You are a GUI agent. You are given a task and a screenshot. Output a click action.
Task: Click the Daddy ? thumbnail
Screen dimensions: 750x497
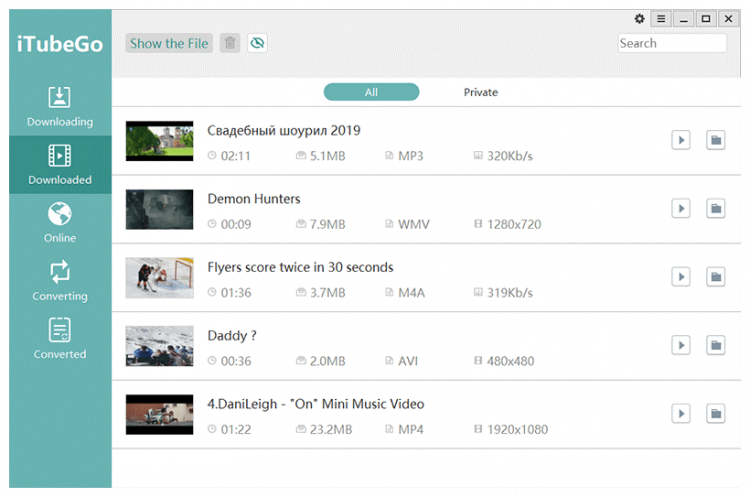pyautogui.click(x=160, y=346)
